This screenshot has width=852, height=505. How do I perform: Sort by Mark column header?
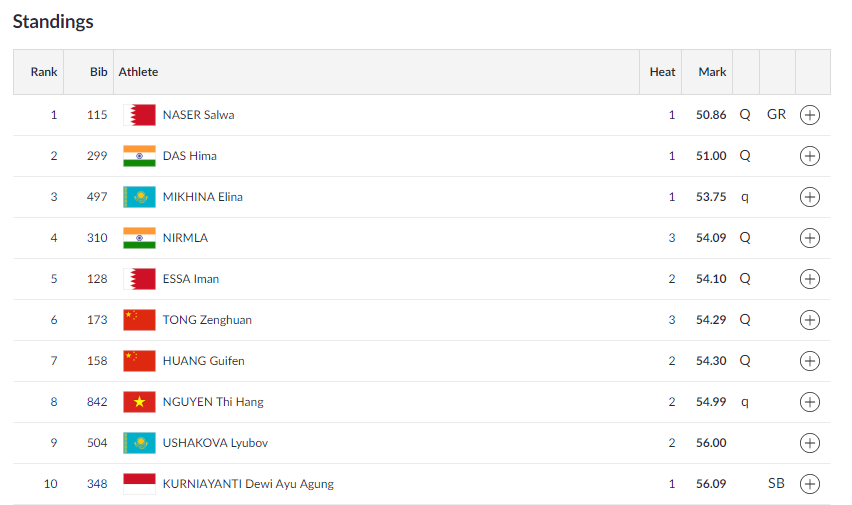click(712, 72)
